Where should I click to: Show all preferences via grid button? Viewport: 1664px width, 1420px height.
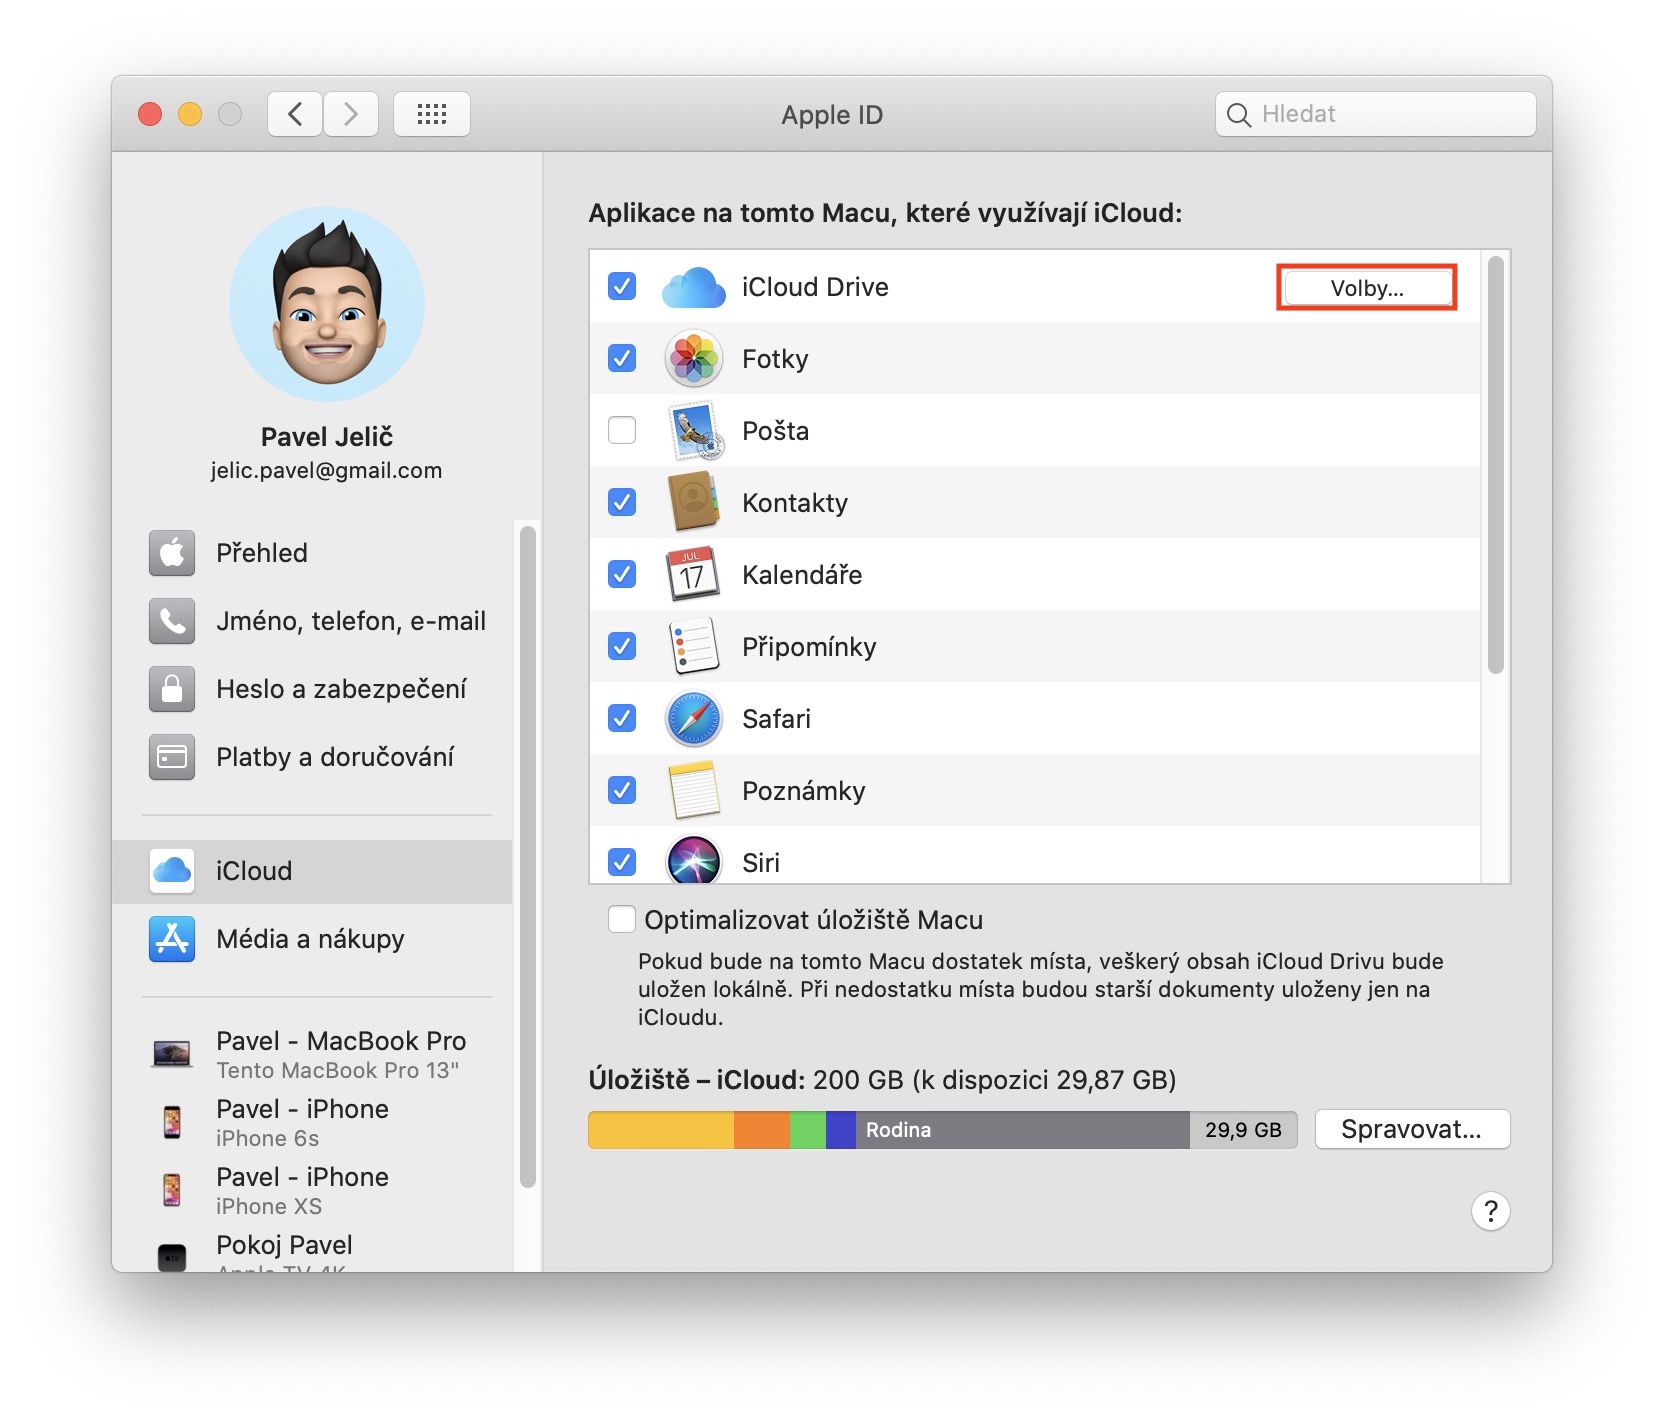coord(432,114)
